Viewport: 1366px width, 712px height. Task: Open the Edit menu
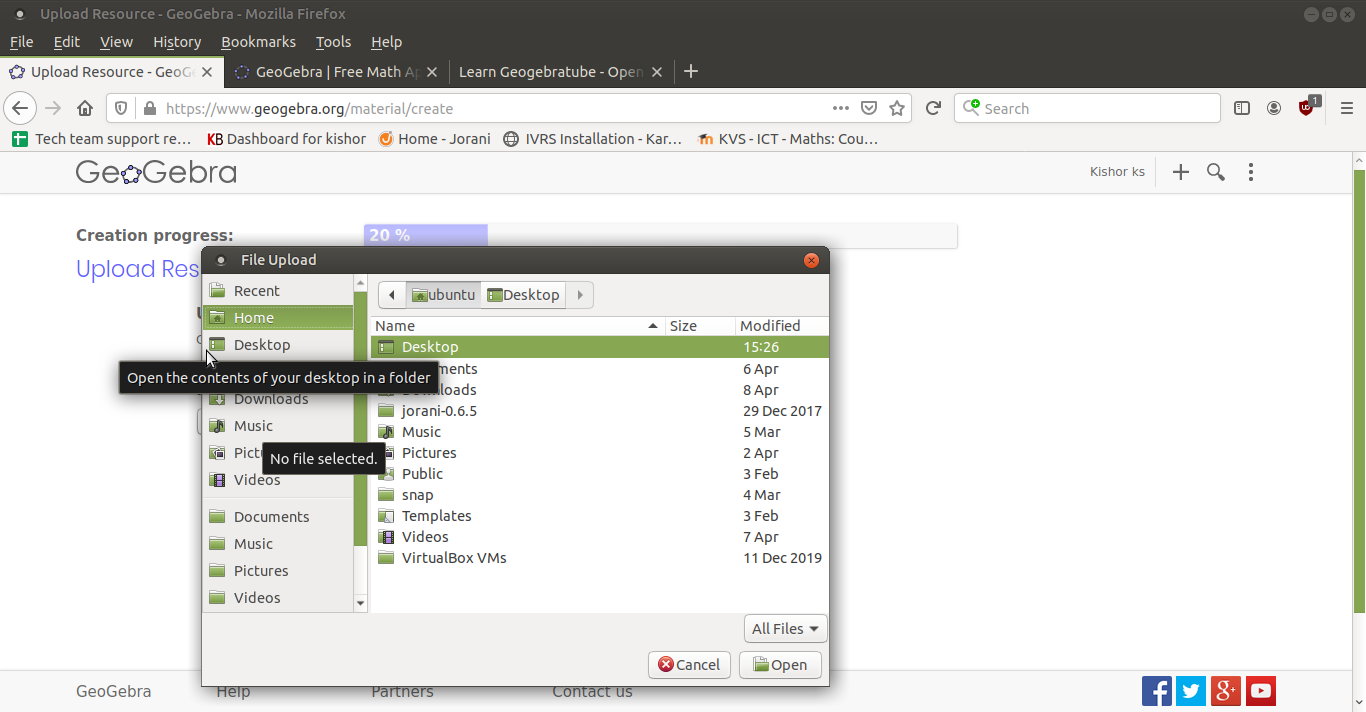(67, 41)
